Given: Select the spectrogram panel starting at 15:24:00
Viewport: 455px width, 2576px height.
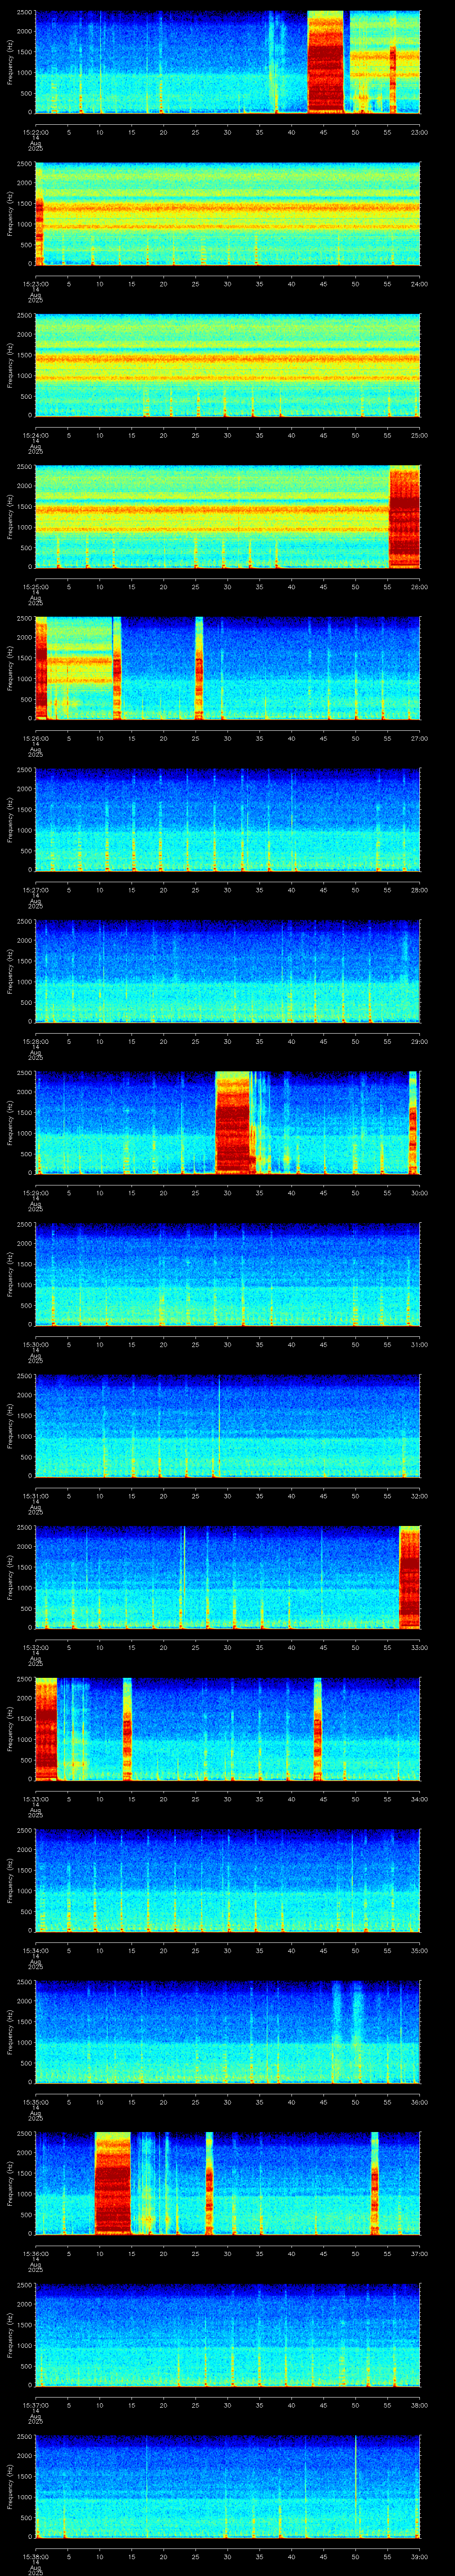Looking at the screenshot, I should 227,365.
